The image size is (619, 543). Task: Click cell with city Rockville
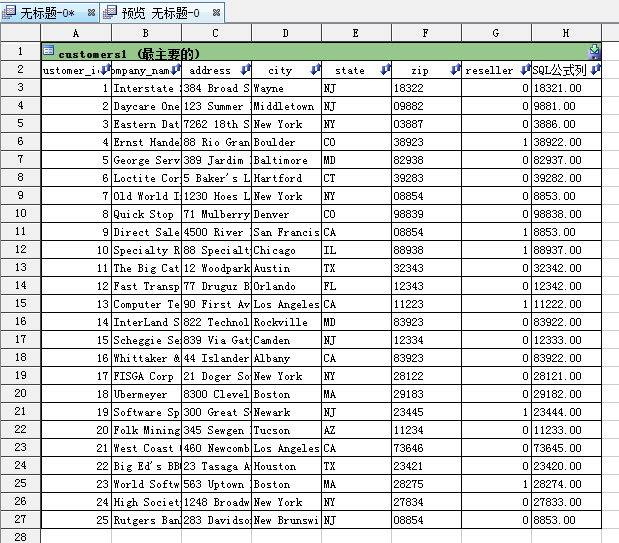click(286, 322)
